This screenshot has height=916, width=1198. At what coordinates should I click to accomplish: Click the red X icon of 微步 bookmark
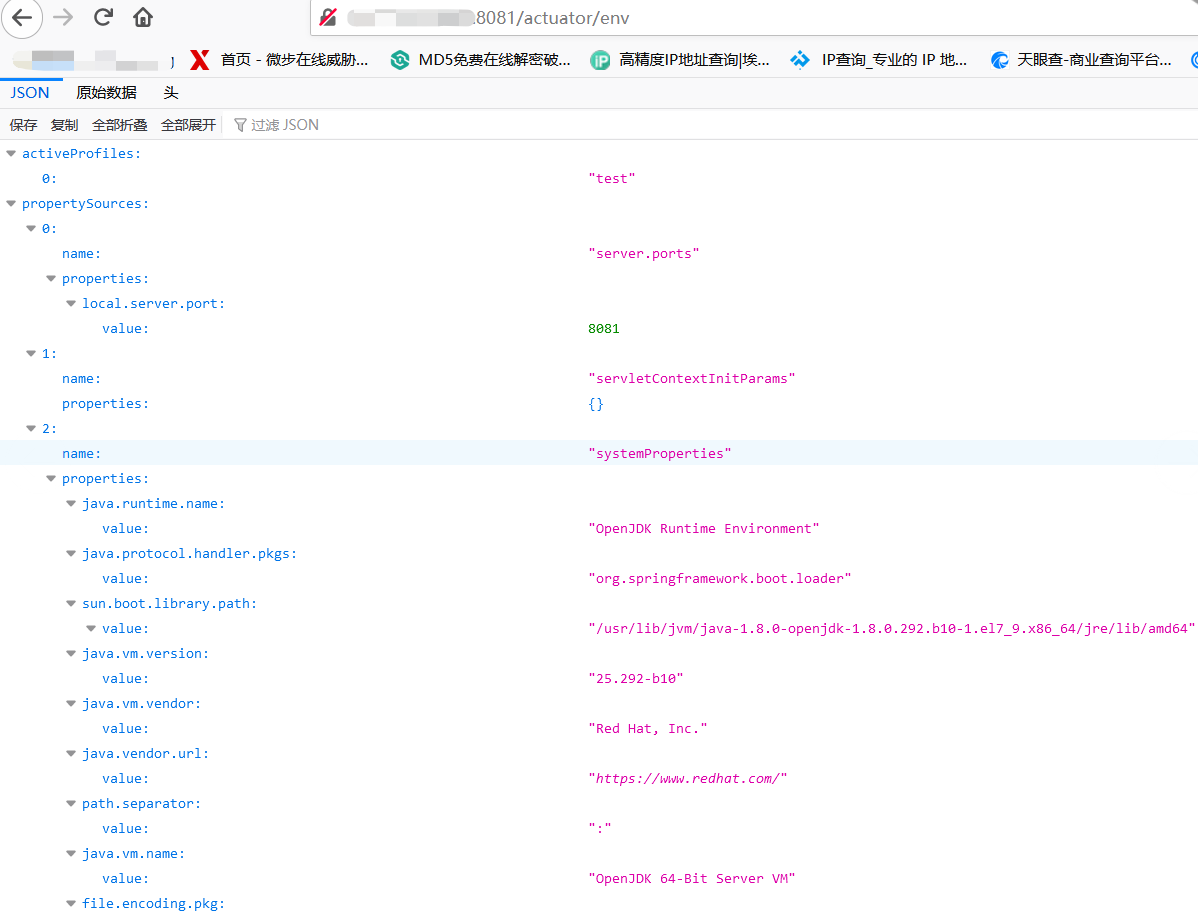(x=199, y=60)
